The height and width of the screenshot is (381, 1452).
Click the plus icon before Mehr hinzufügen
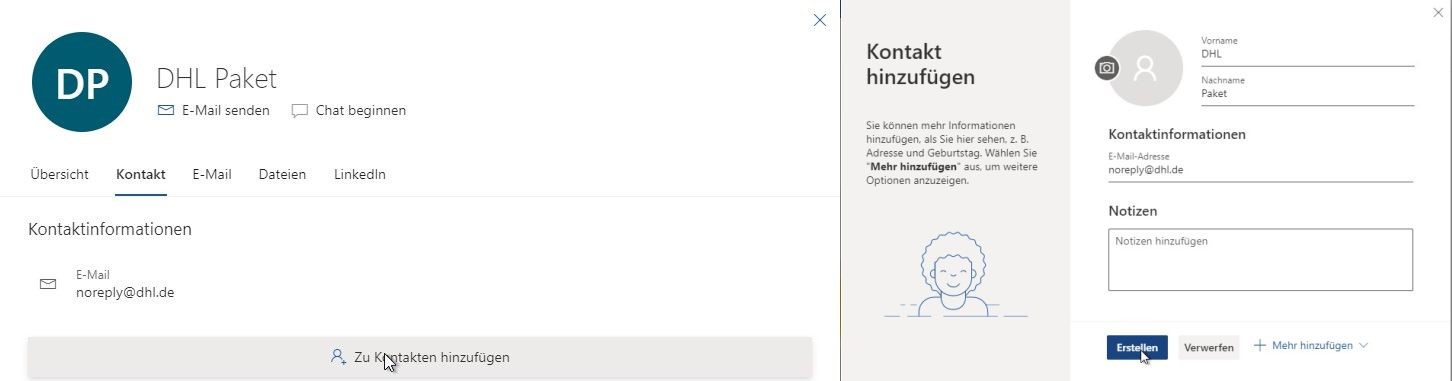point(1259,345)
